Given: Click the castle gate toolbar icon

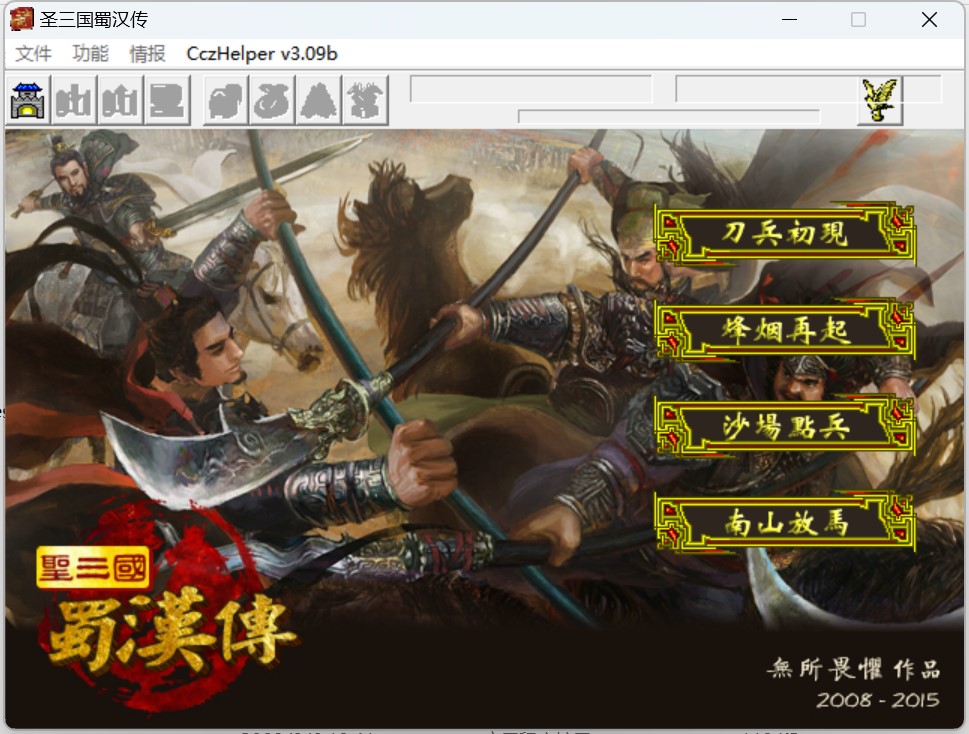Looking at the screenshot, I should (28, 100).
